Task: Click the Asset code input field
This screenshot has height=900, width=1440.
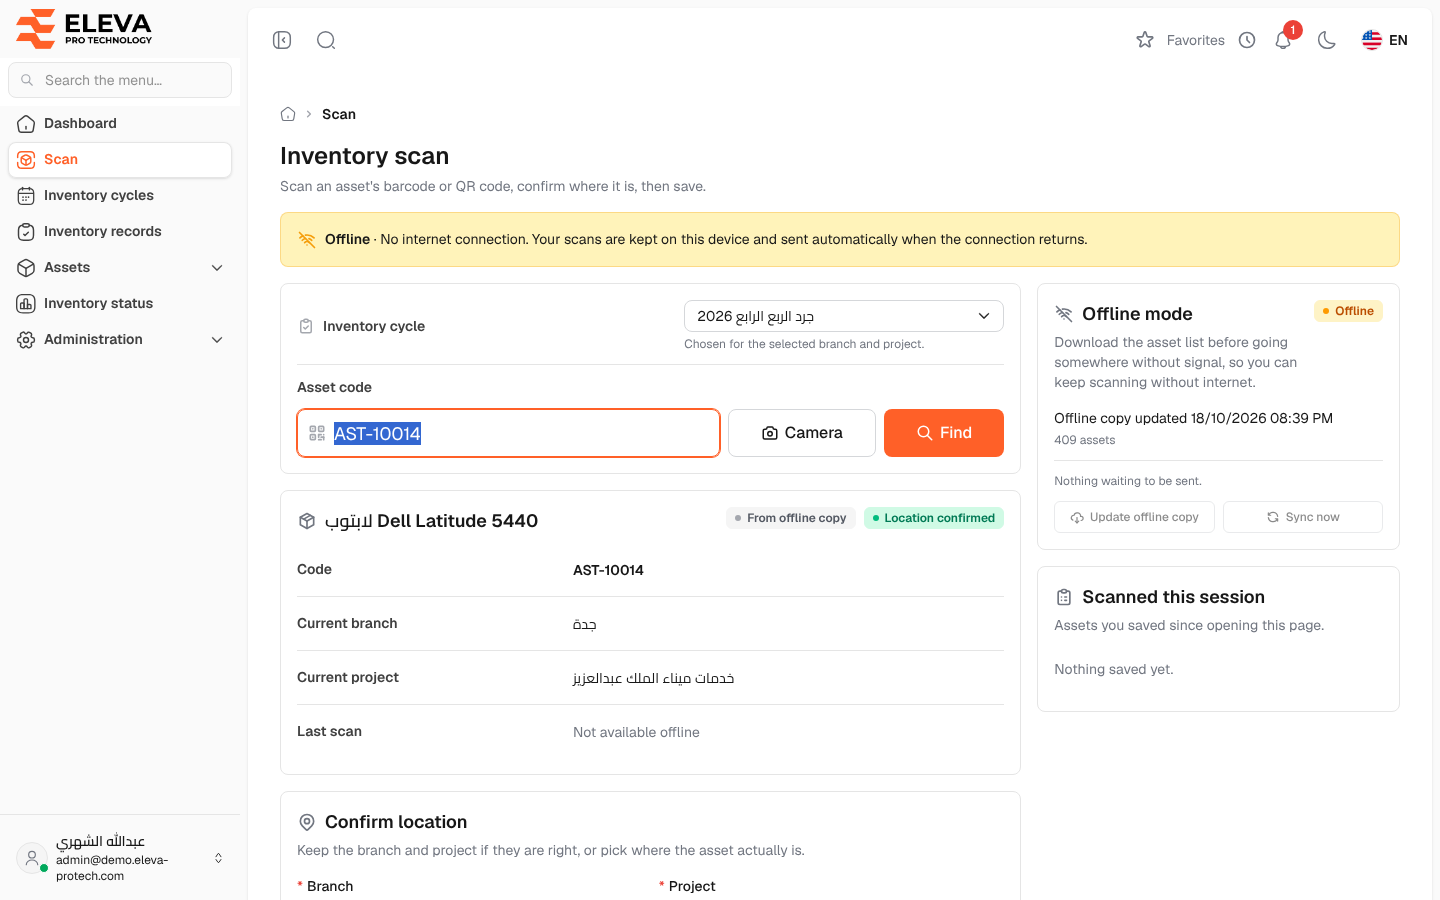Action: [508, 433]
